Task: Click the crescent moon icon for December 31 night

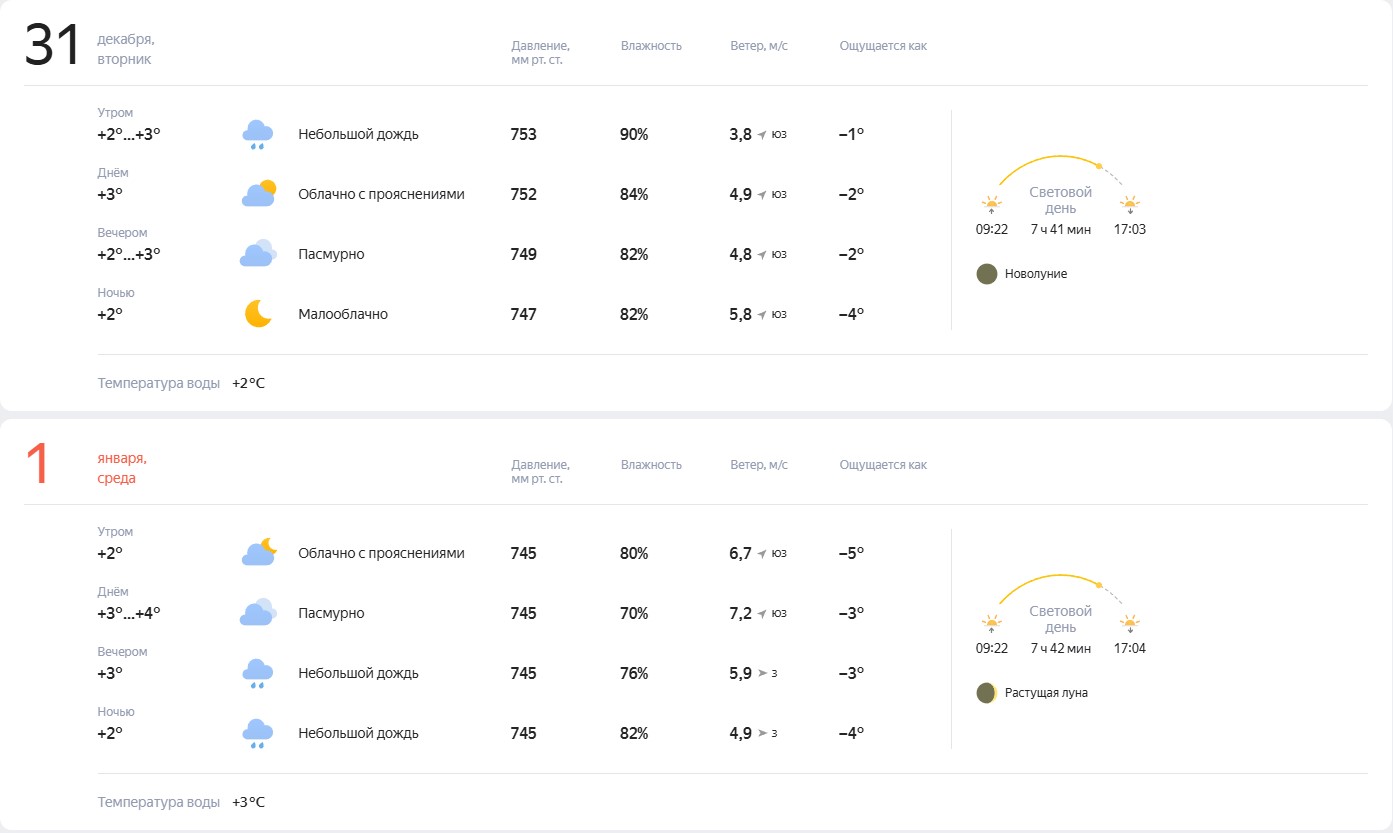Action: point(258,314)
